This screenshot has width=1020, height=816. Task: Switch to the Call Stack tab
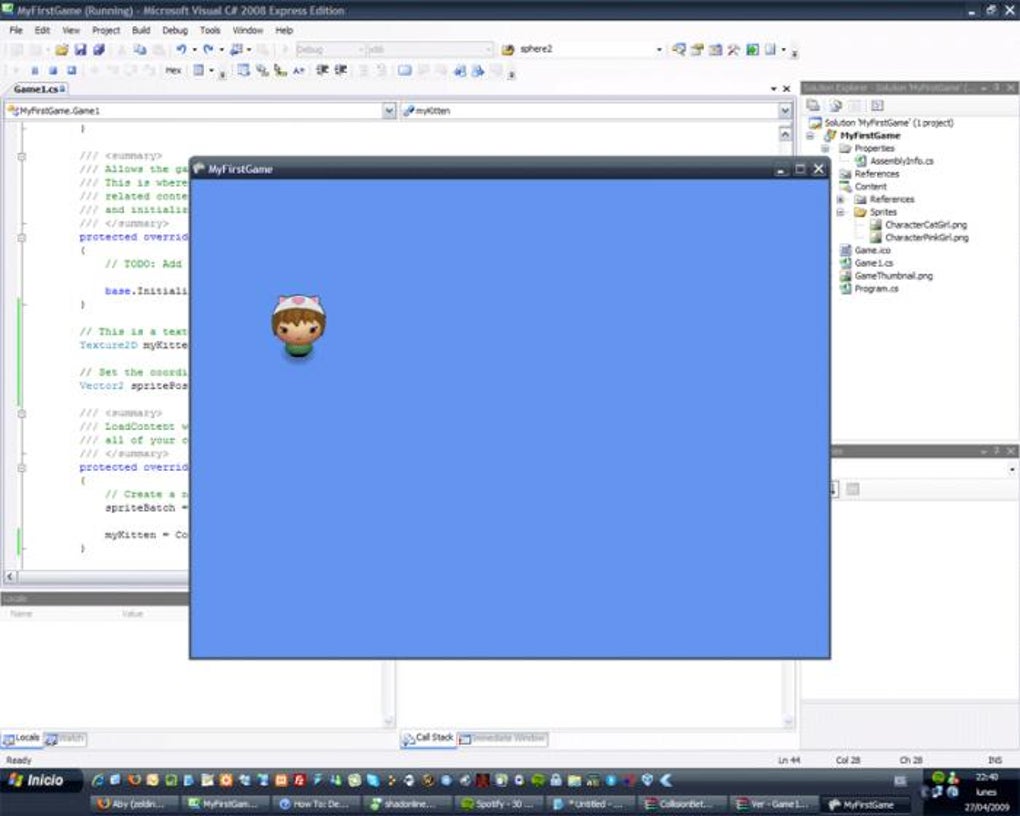428,738
